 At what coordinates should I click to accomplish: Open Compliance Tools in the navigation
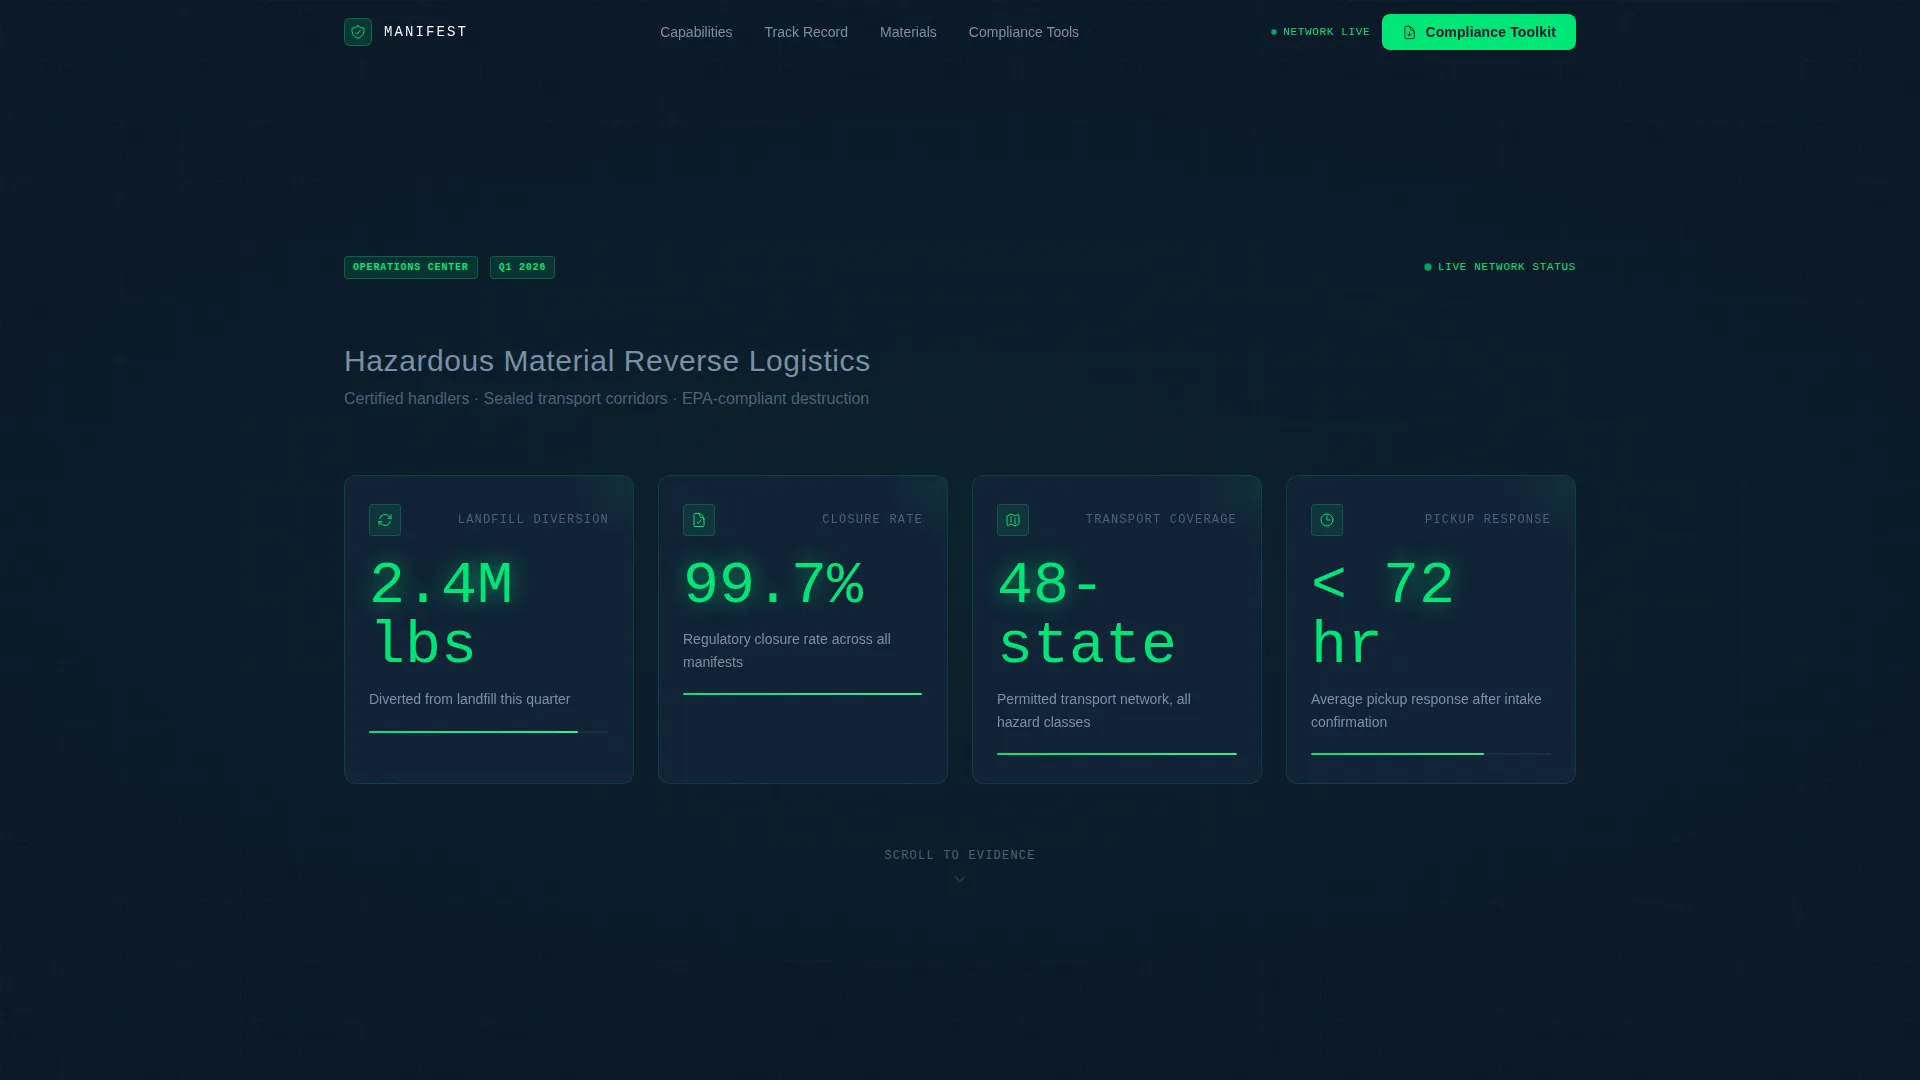(1024, 32)
